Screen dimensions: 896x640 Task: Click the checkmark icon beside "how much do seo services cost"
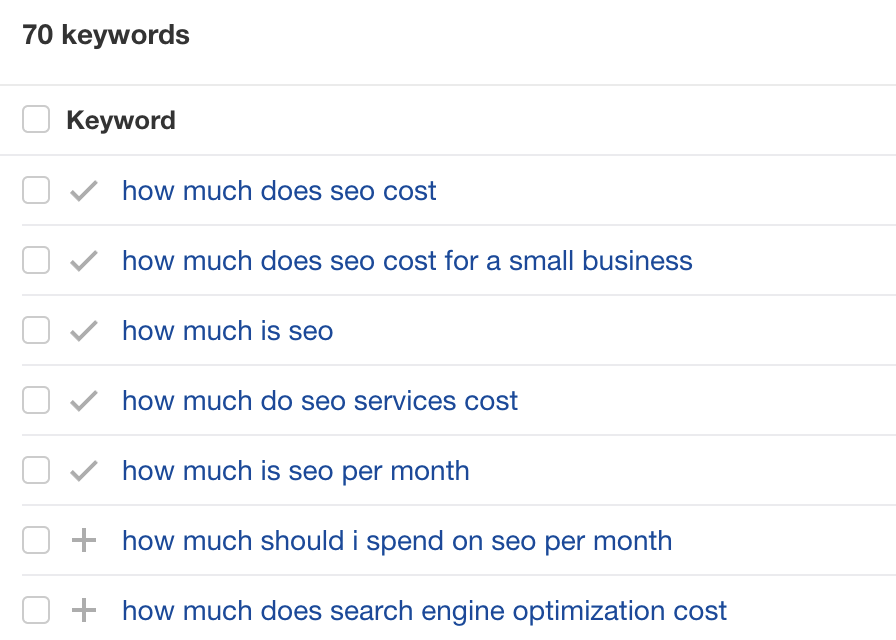coord(84,400)
